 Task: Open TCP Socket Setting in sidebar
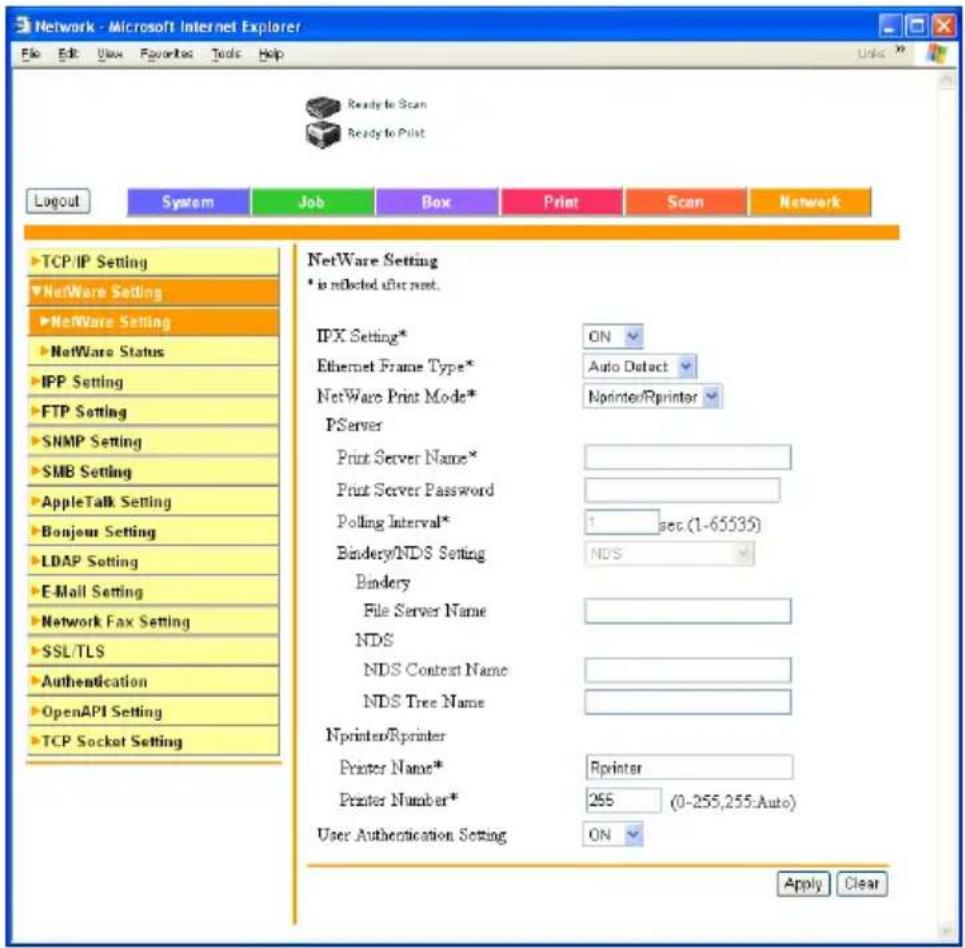pyautogui.click(x=153, y=741)
